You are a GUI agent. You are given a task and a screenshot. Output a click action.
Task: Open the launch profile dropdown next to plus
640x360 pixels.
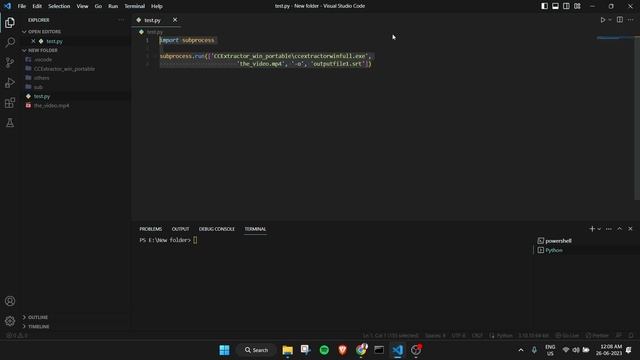599,229
